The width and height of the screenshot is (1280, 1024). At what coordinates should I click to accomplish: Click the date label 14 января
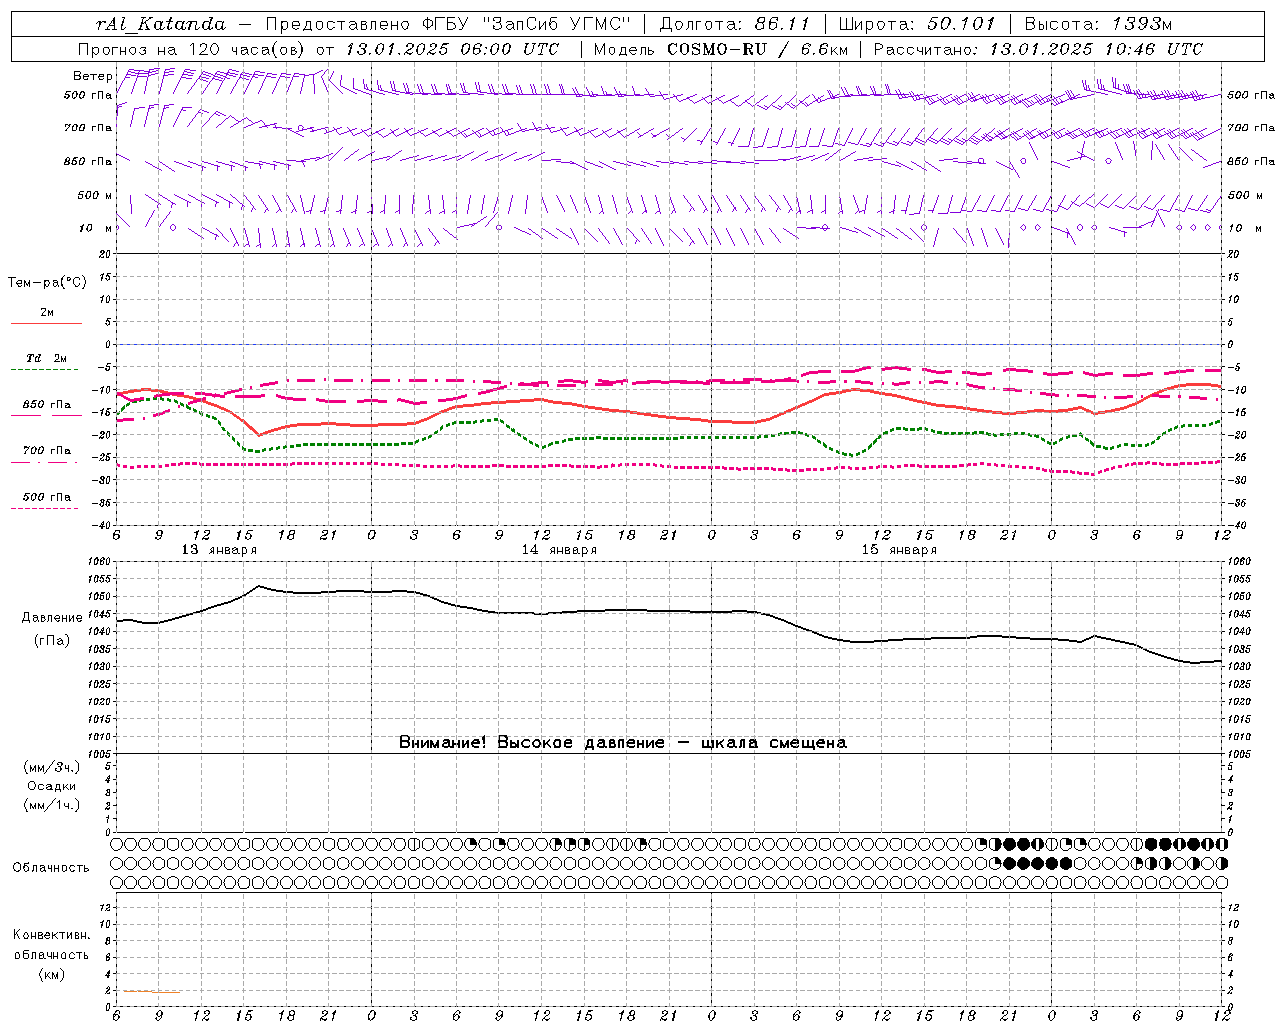click(x=559, y=550)
